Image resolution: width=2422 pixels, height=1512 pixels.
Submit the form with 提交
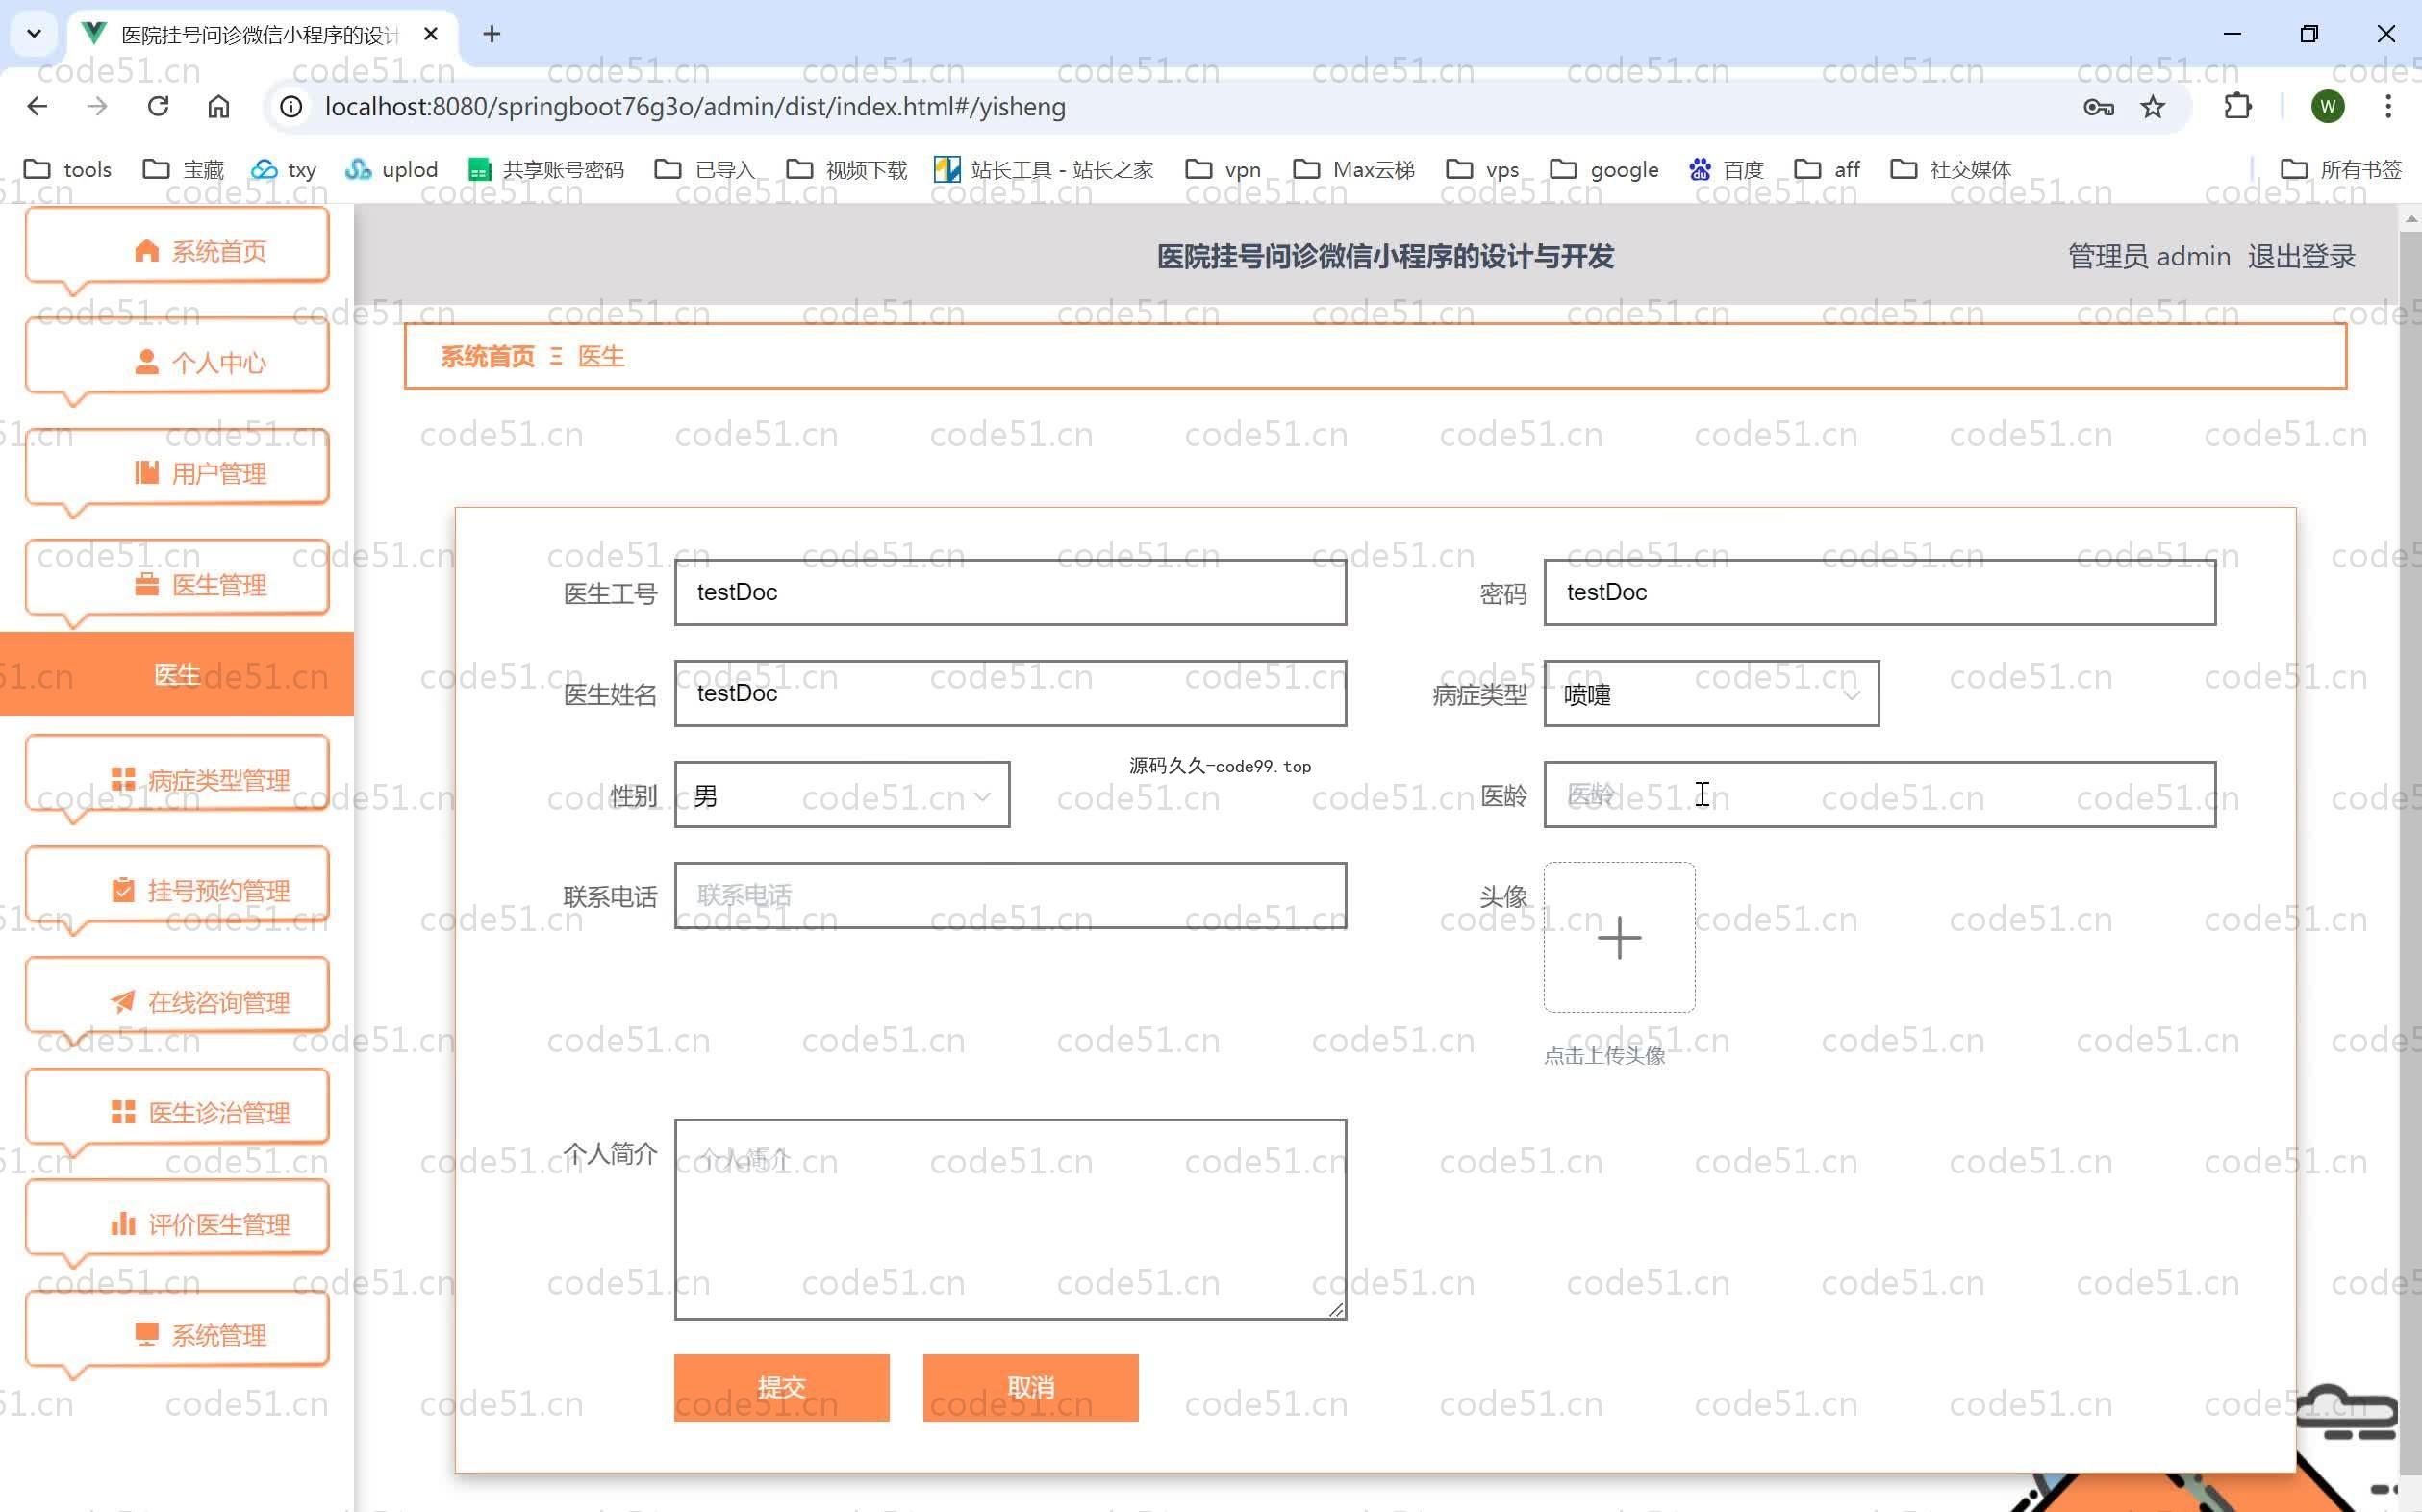coord(781,1387)
